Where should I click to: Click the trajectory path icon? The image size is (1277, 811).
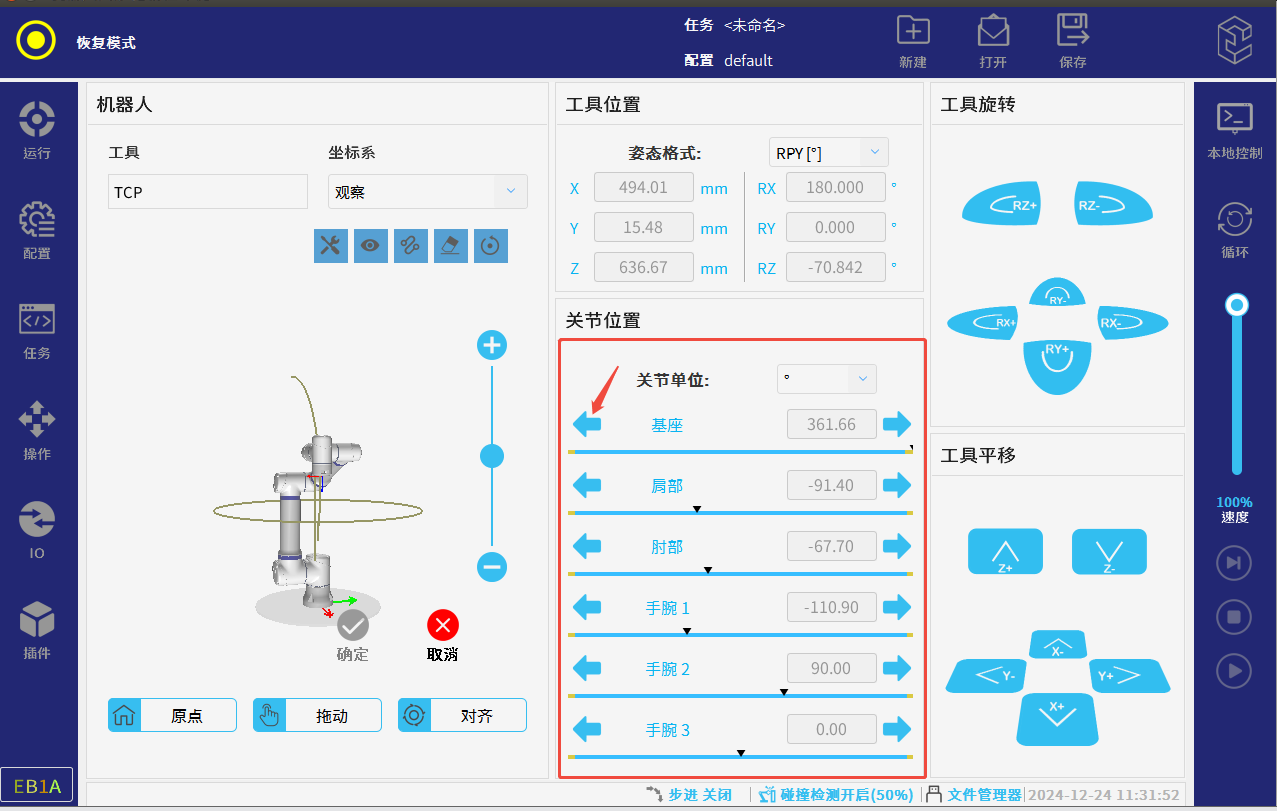(x=410, y=246)
